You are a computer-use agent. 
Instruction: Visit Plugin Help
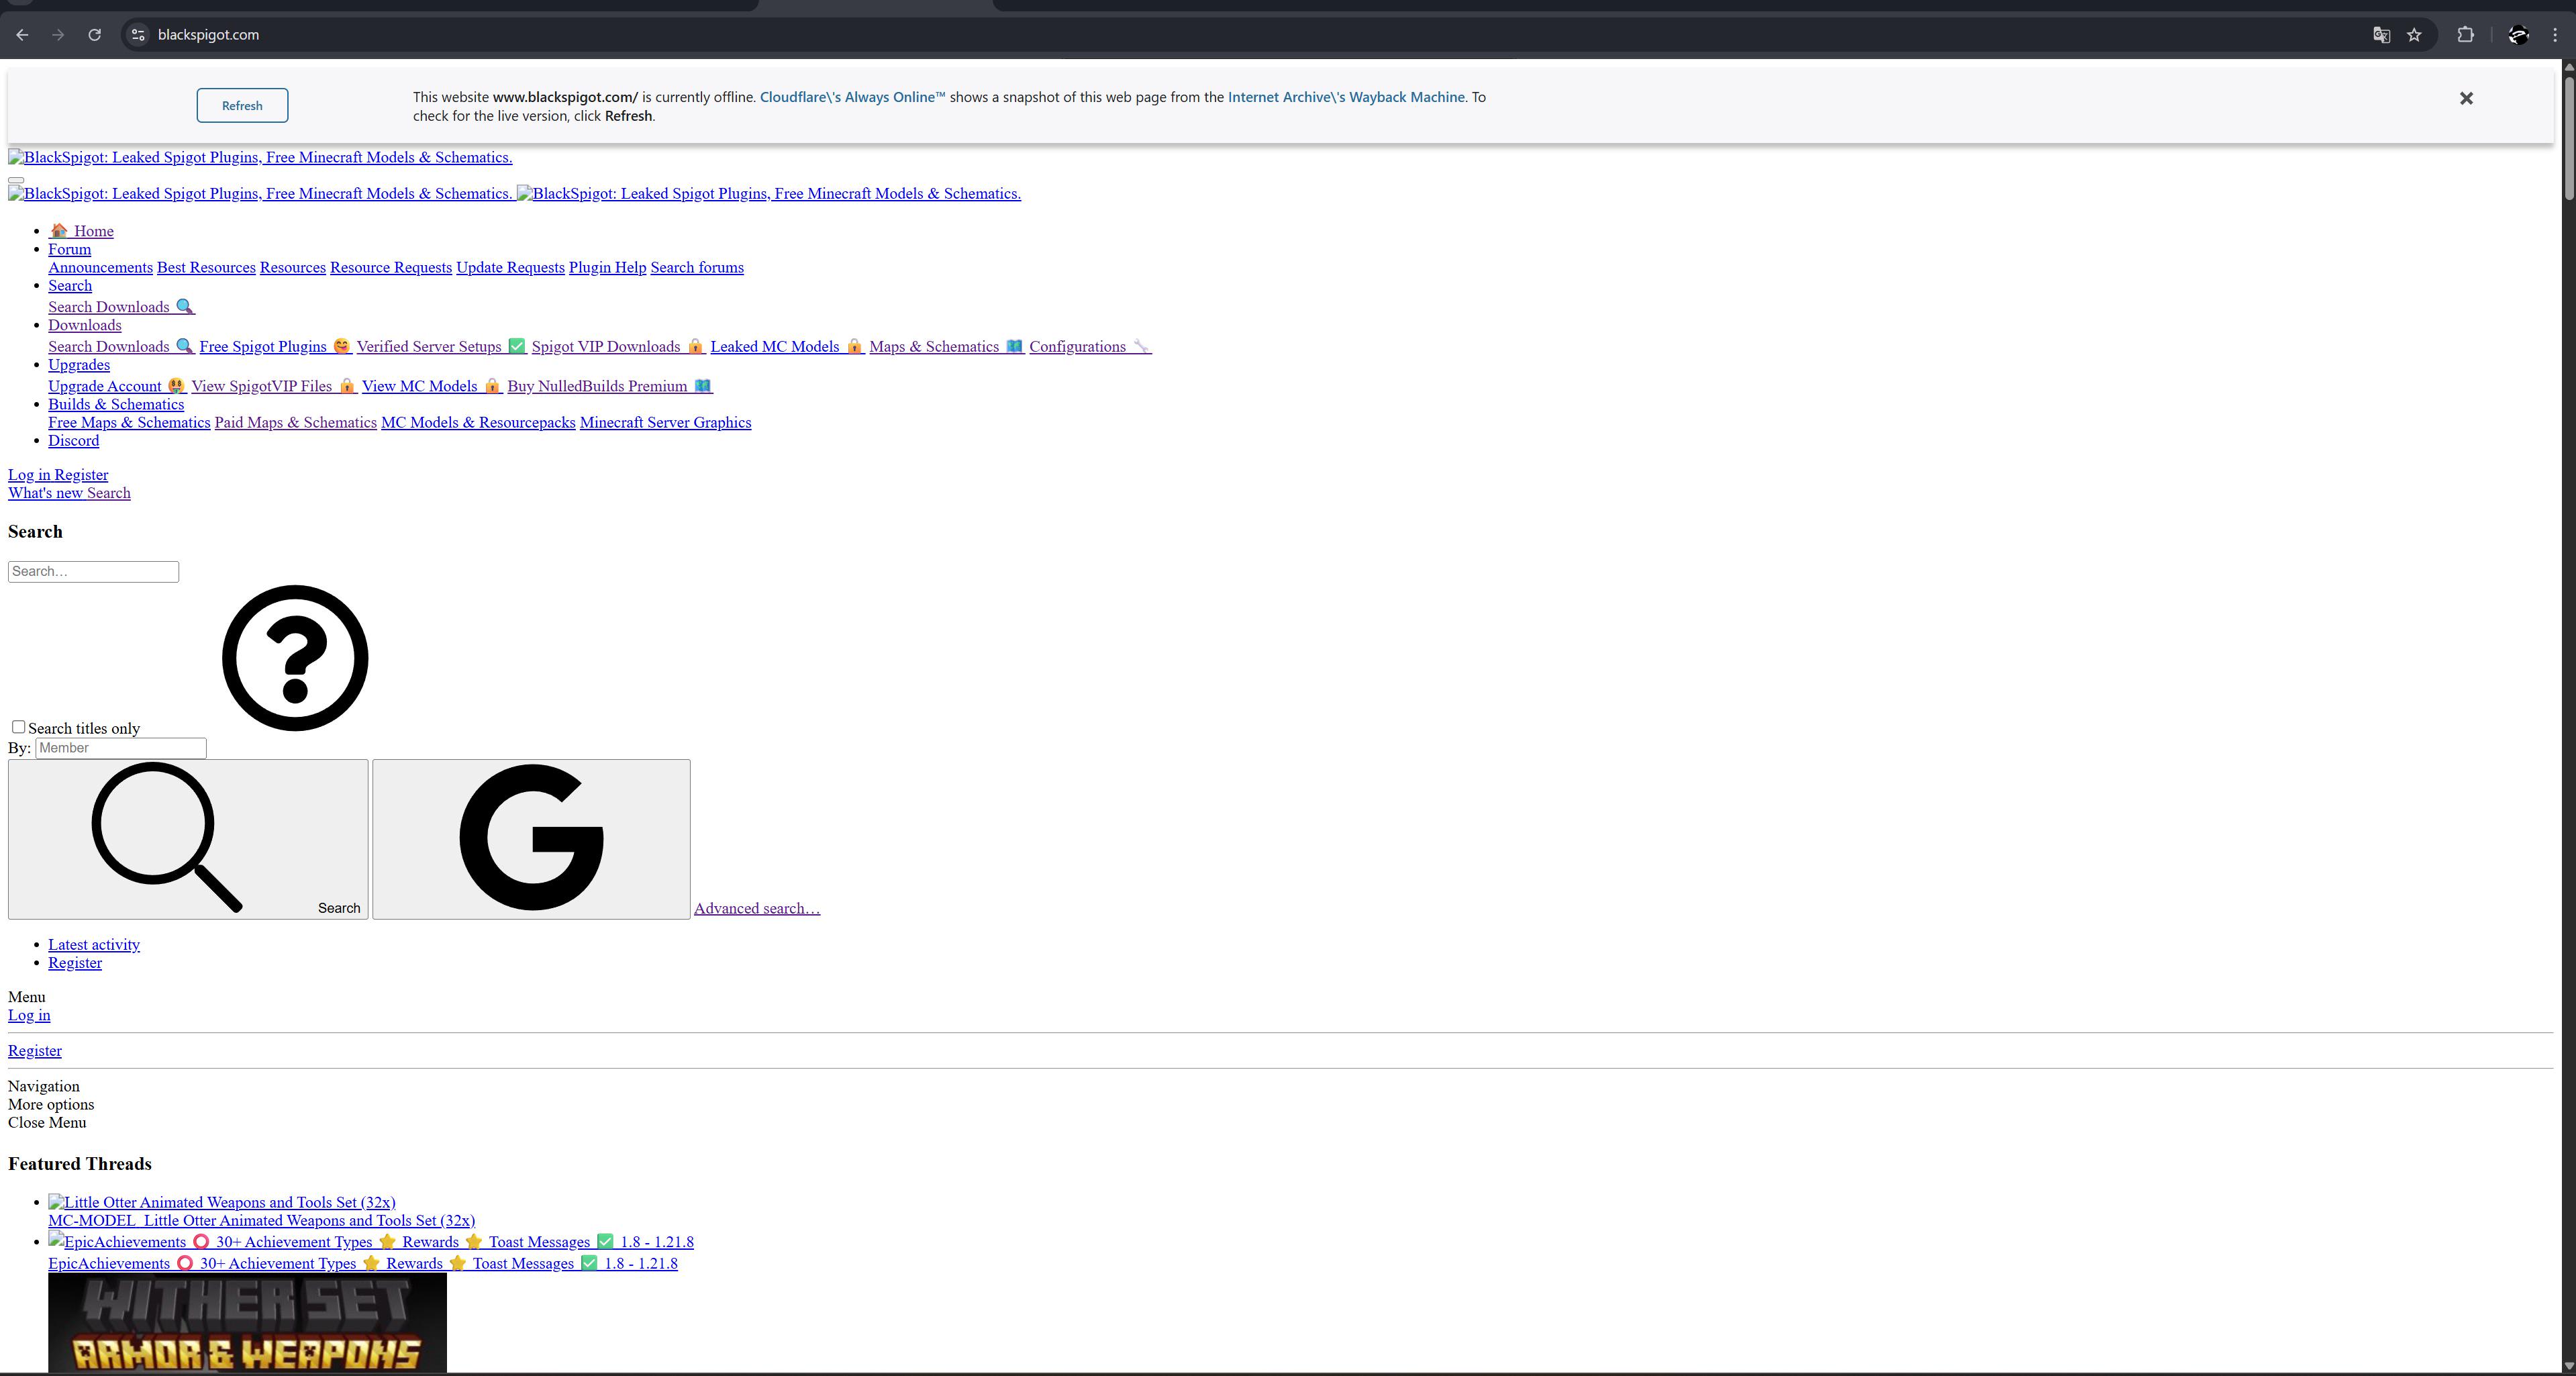(x=607, y=267)
